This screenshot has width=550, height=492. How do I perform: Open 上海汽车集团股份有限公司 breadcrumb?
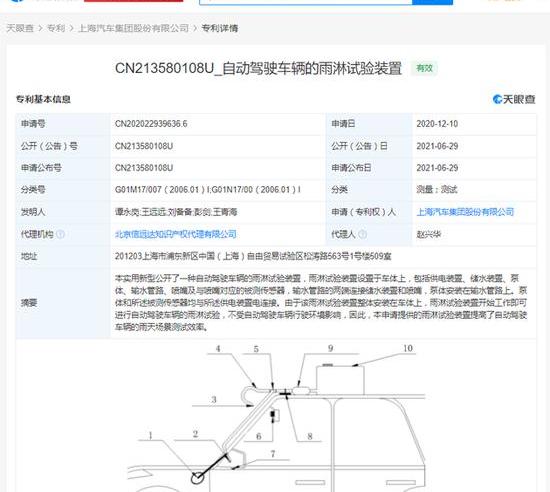click(134, 28)
